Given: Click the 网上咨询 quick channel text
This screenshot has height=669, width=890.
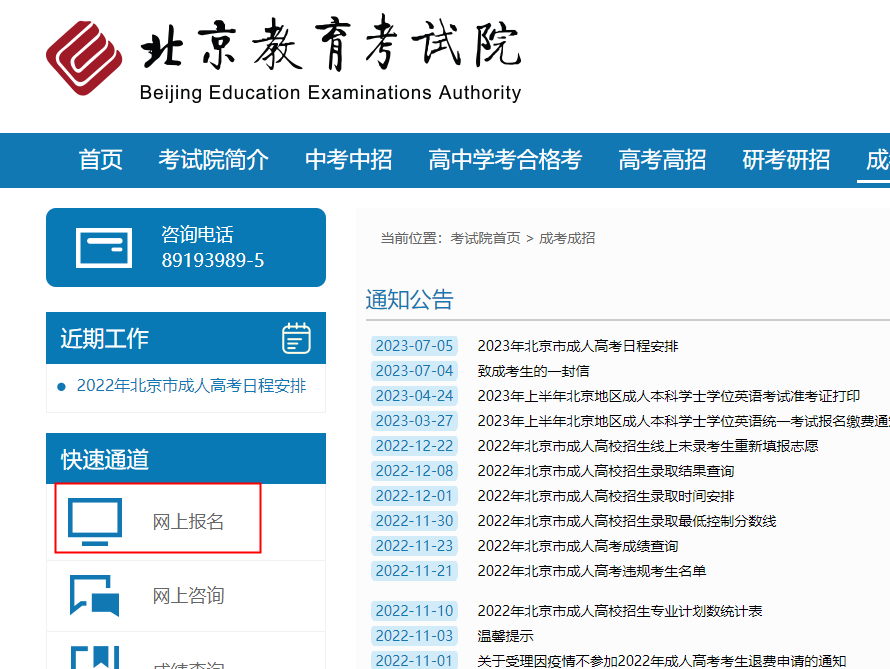Looking at the screenshot, I should pos(188,596).
